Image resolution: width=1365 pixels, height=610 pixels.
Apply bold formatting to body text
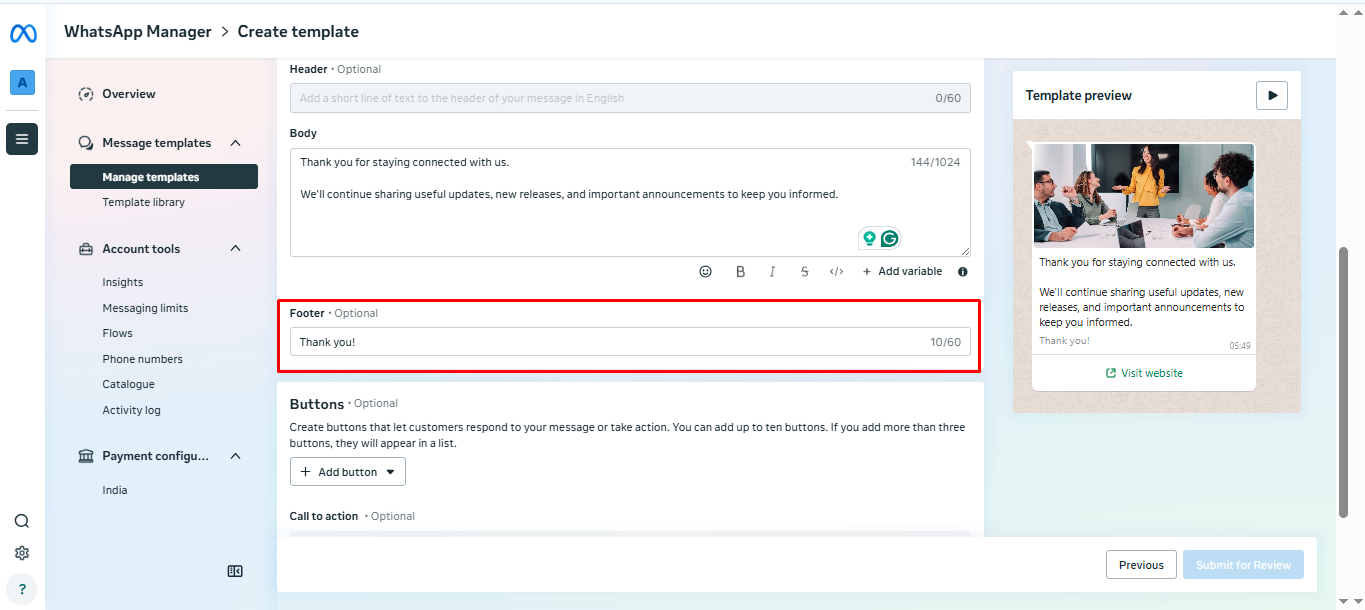coord(740,271)
